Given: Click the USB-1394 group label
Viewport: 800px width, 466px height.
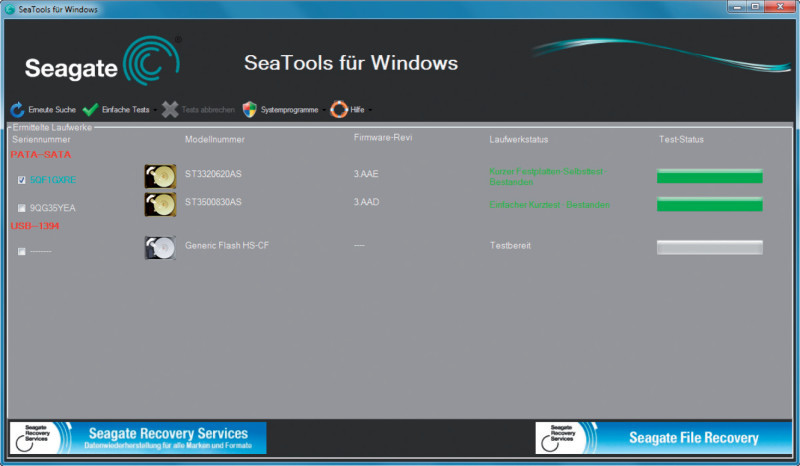Looking at the screenshot, I should click(x=35, y=226).
